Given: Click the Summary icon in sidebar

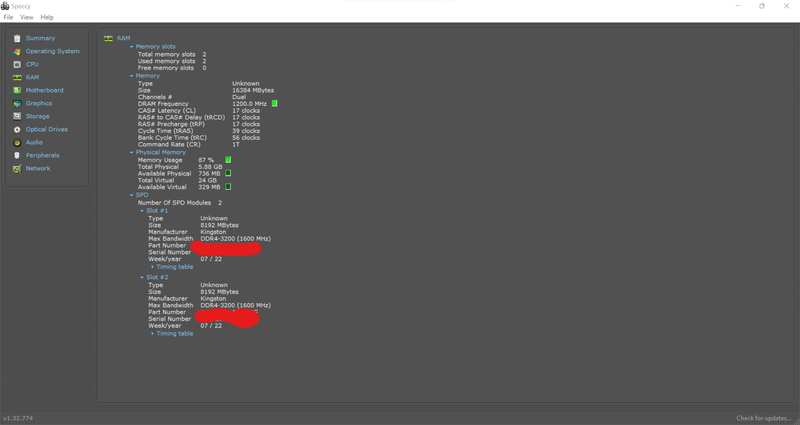Looking at the screenshot, I should point(17,38).
